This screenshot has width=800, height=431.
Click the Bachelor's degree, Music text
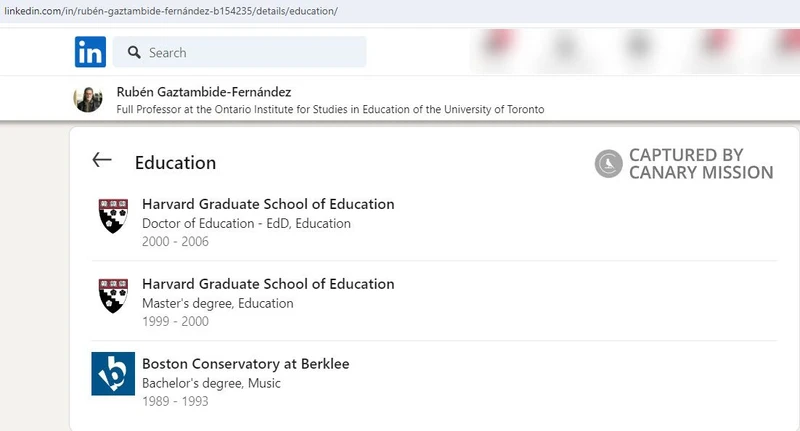pyautogui.click(x=211, y=383)
